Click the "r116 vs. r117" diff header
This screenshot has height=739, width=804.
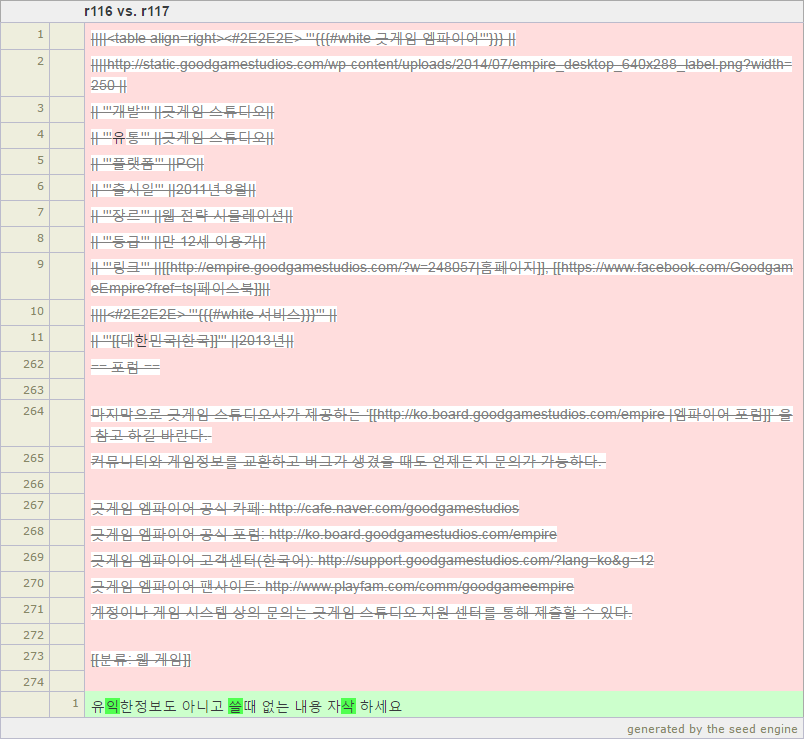tap(127, 11)
